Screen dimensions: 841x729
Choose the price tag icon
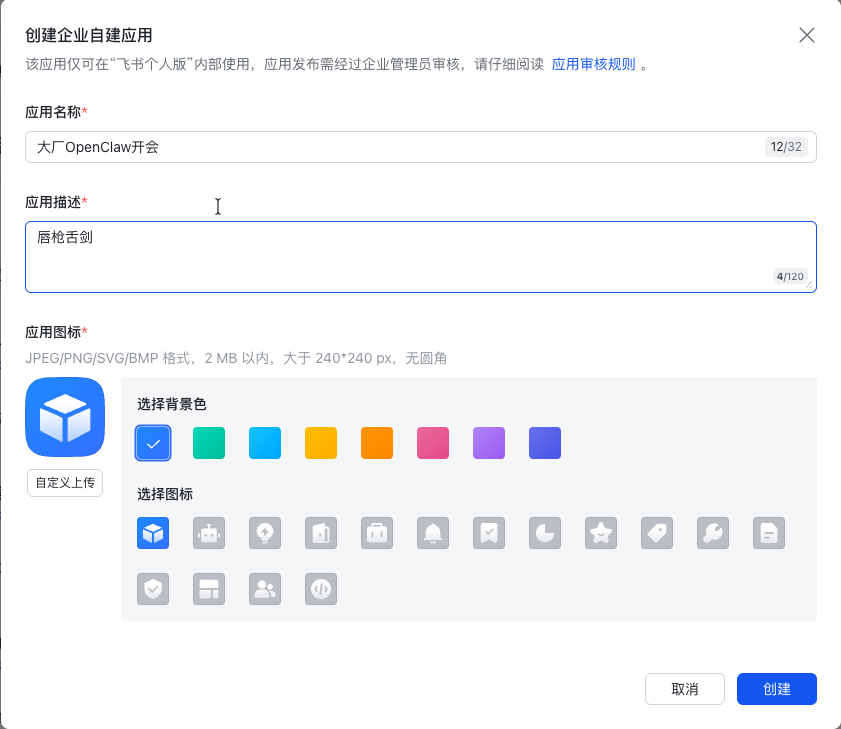coord(657,533)
